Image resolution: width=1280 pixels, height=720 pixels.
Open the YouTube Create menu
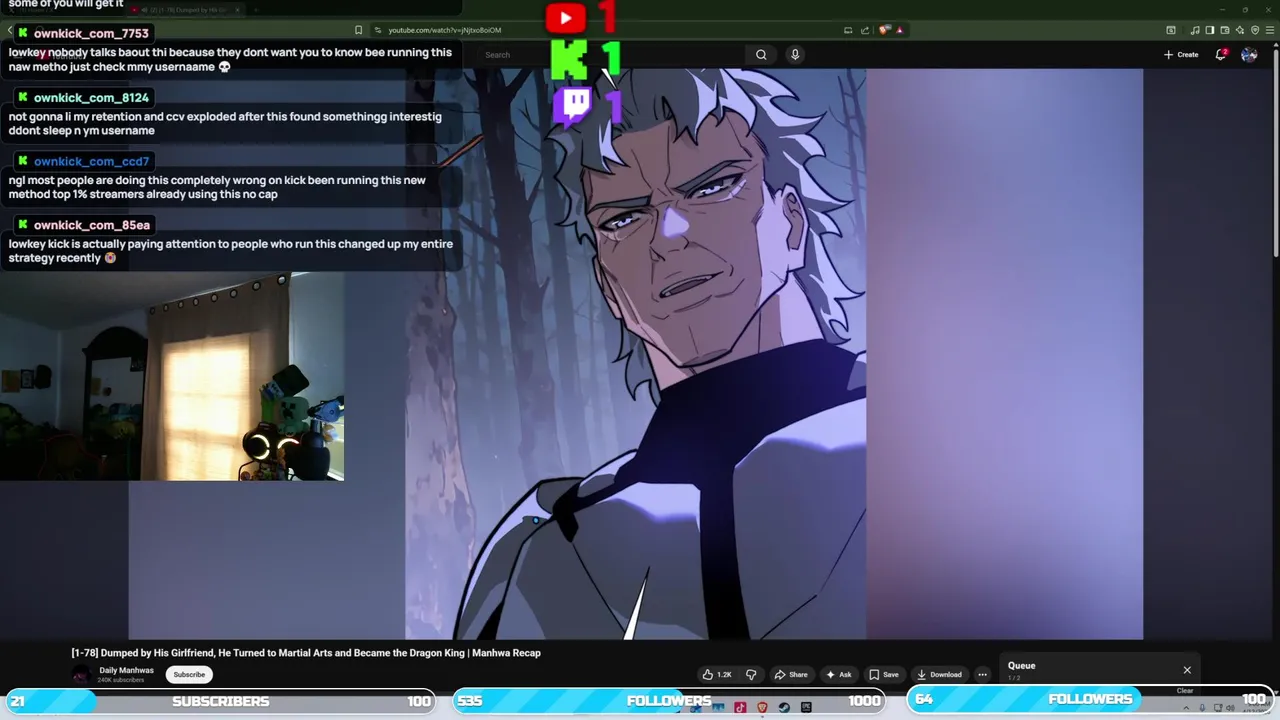tap(1181, 55)
